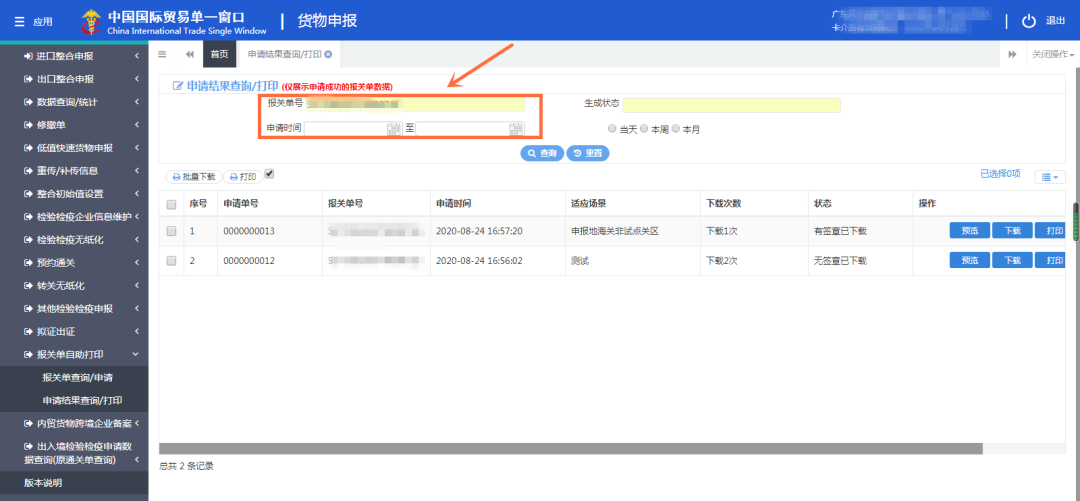Click the 生成状态 input field
Screen dimensions: 1080x501
[x=731, y=105]
